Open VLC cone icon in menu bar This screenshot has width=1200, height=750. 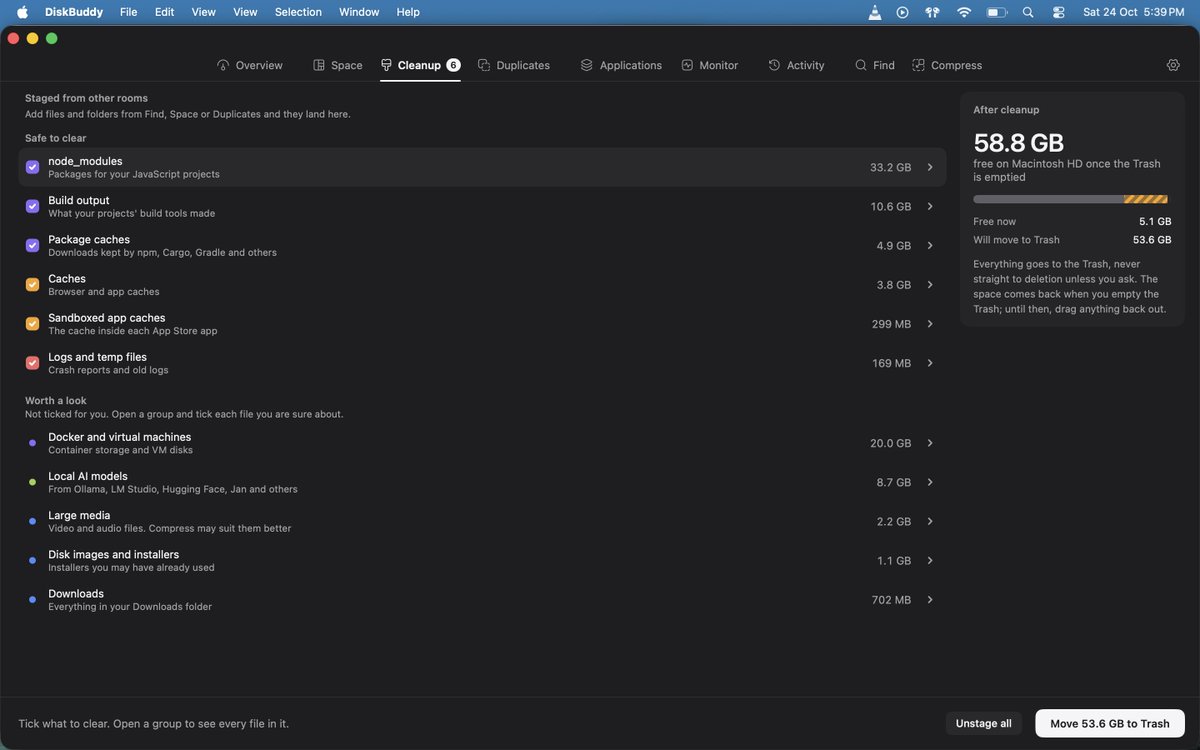pos(875,12)
